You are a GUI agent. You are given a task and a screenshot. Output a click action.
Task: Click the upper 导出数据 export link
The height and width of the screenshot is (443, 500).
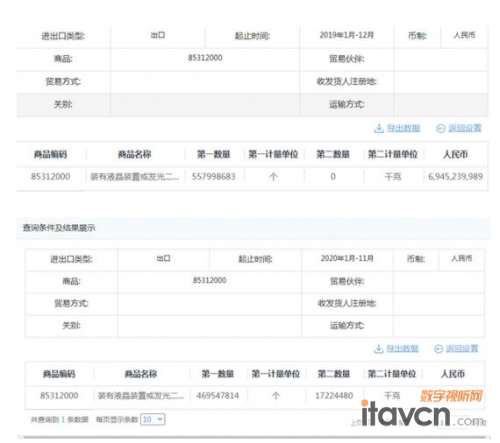tap(403, 128)
